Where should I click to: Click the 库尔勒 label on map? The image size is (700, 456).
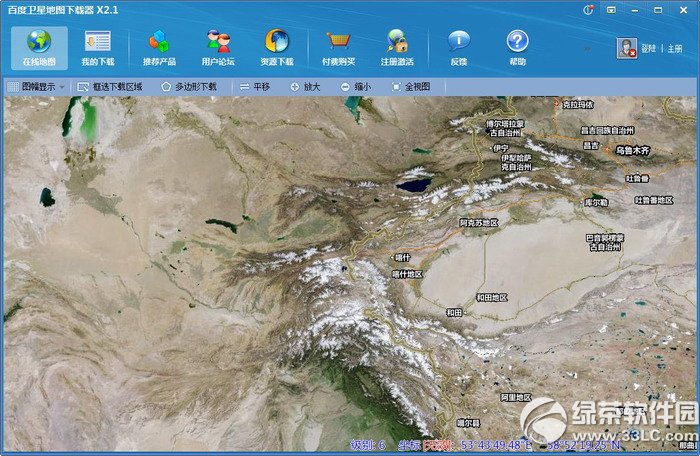(596, 202)
